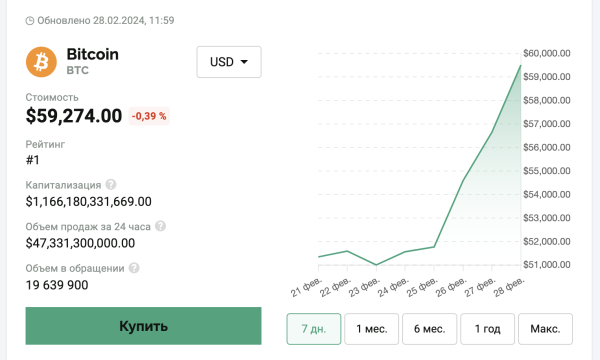Click the Рейтинг label
This screenshot has height=360, width=600.
(45, 145)
